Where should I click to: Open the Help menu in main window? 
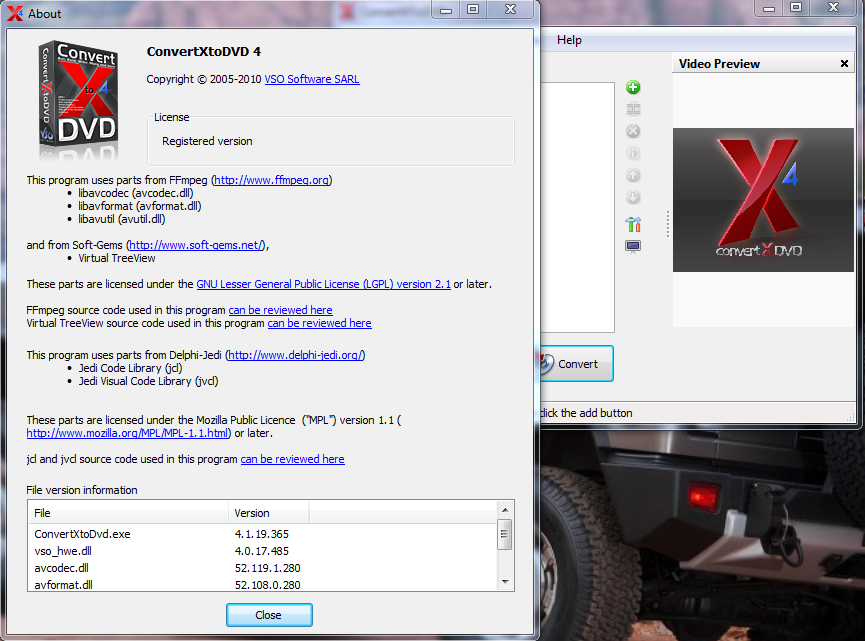(x=569, y=40)
